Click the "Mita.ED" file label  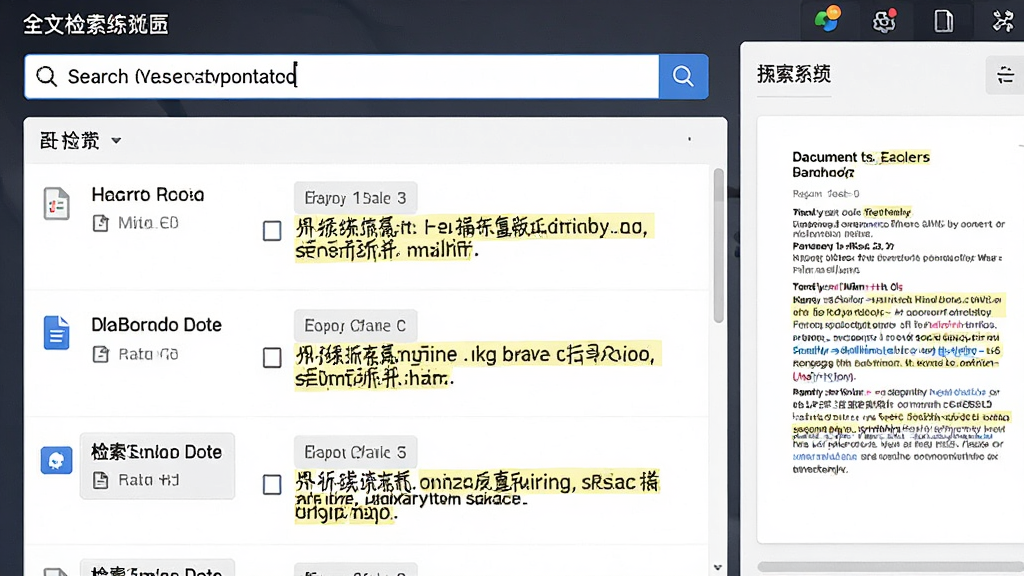(x=148, y=223)
